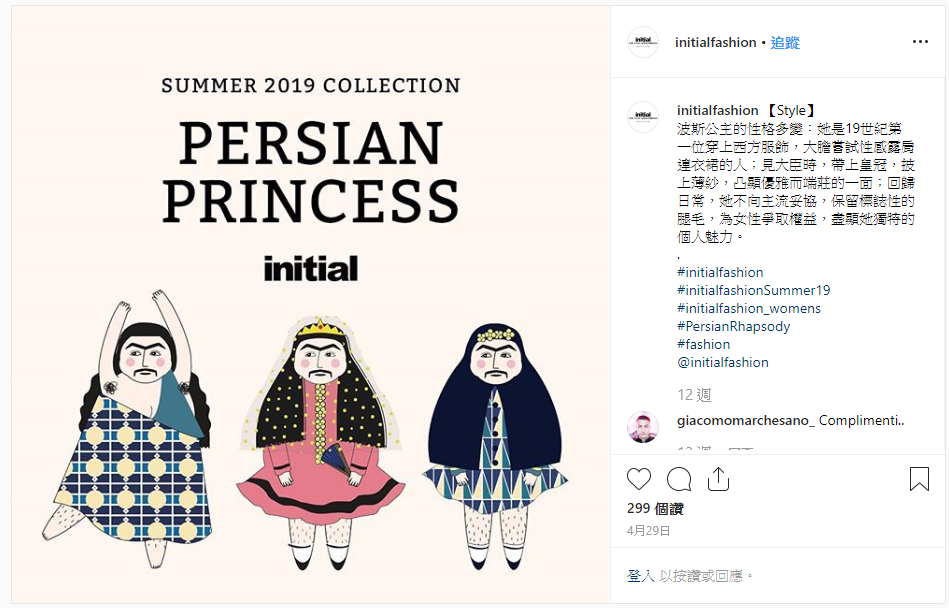Image resolution: width=949 pixels, height=608 pixels.
Task: Open the Persian Princess post image
Action: click(x=310, y=304)
